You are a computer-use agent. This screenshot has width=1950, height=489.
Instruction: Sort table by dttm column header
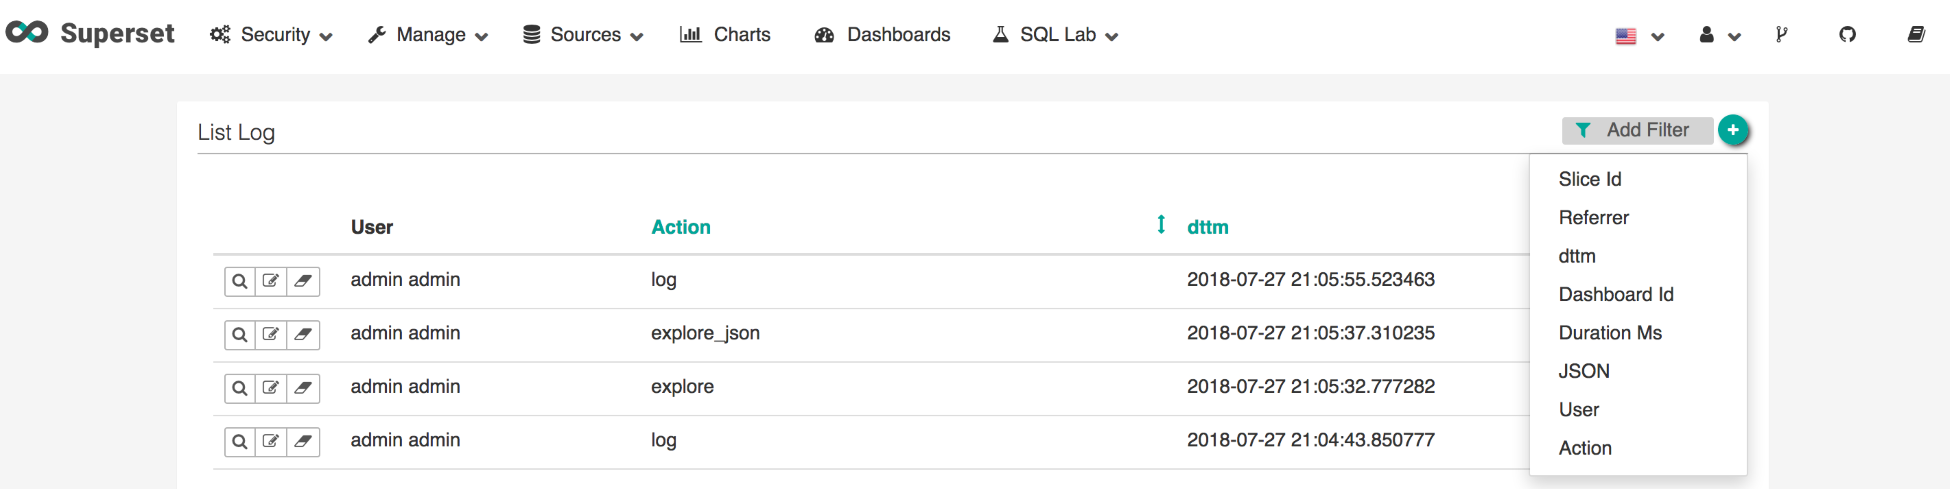click(x=1208, y=227)
